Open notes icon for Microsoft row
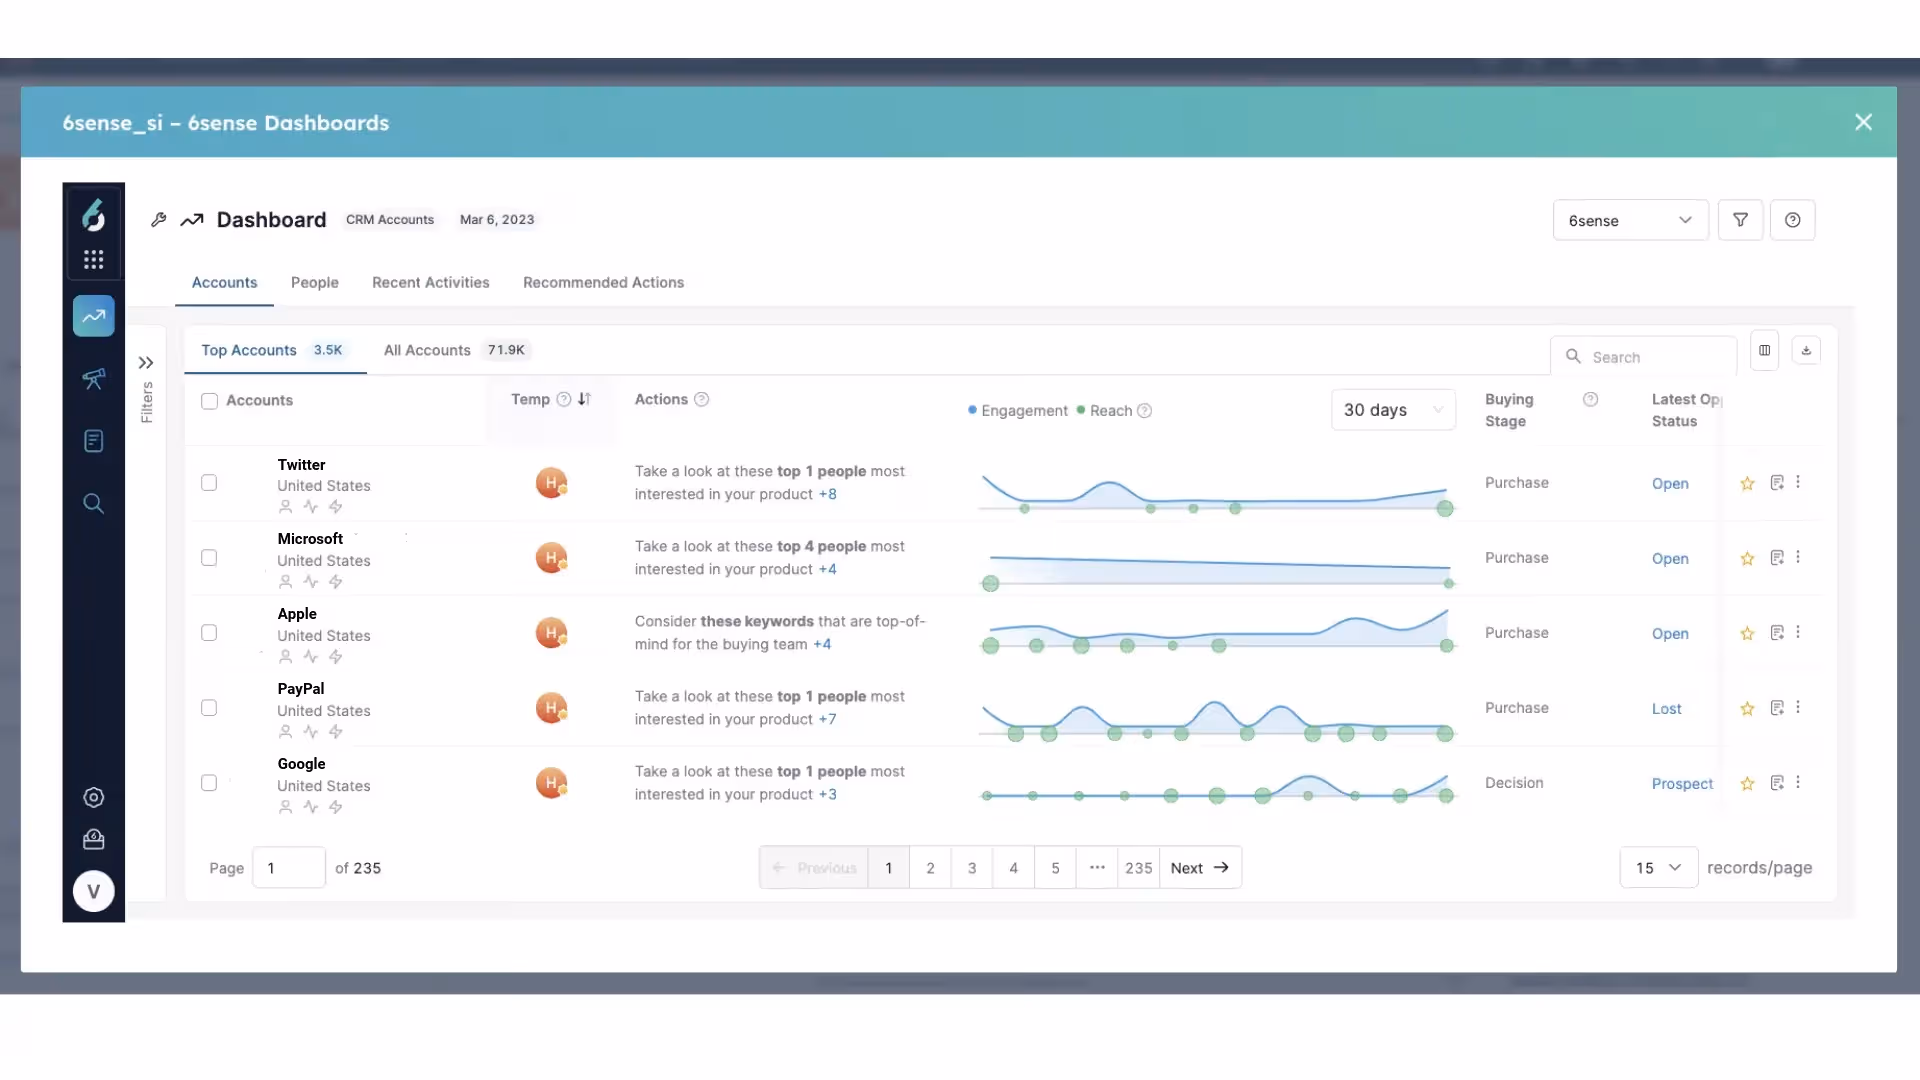Image resolution: width=1920 pixels, height=1080 pixels. [x=1777, y=558]
